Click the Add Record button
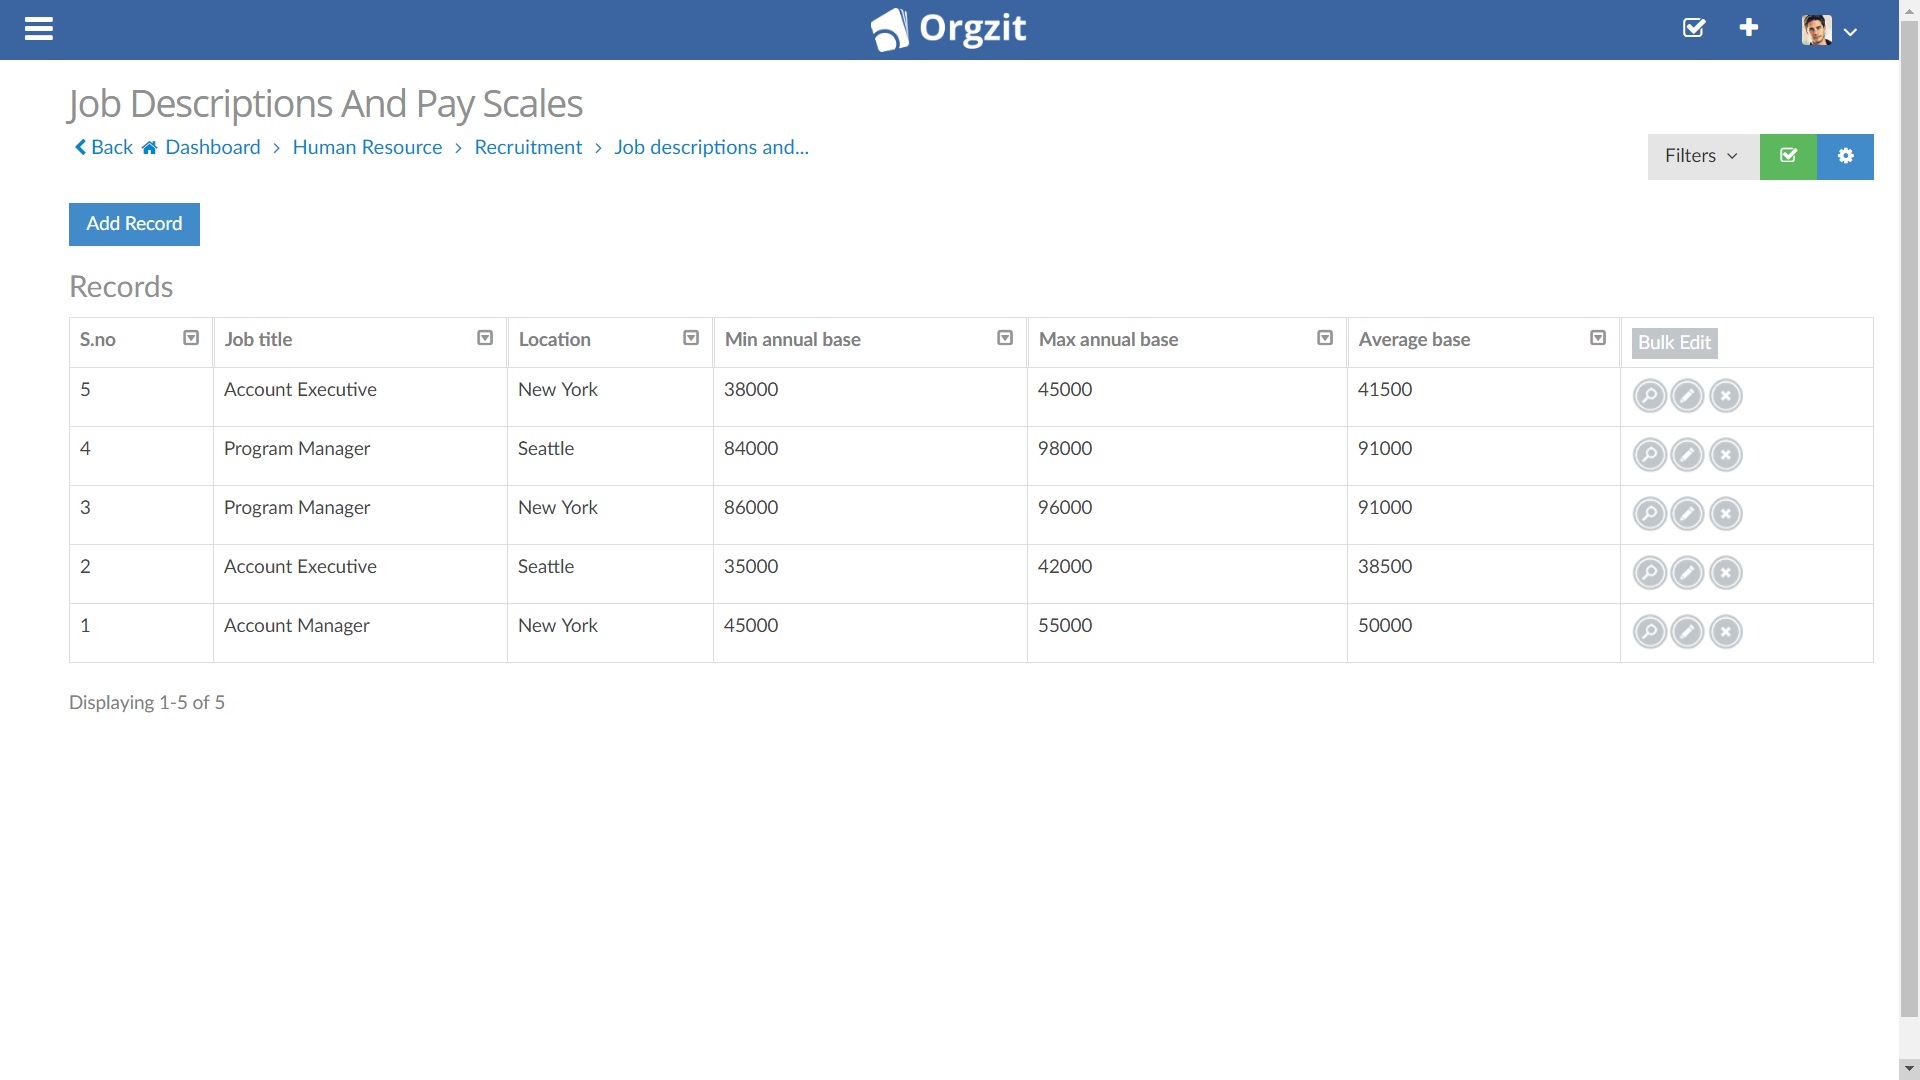The image size is (1920, 1080). tap(134, 224)
